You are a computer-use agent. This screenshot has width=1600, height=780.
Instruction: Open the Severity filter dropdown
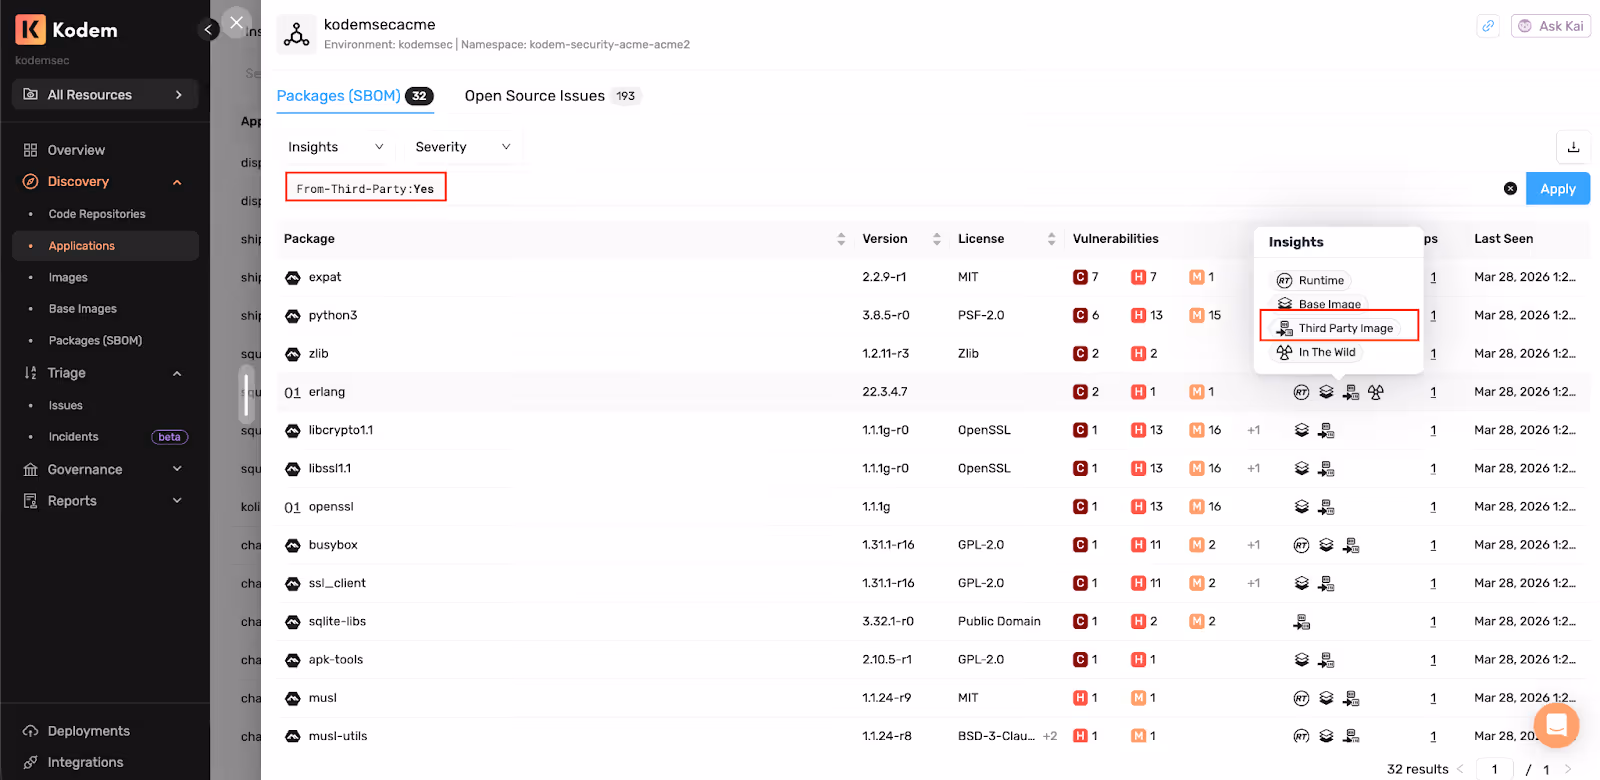pos(463,147)
